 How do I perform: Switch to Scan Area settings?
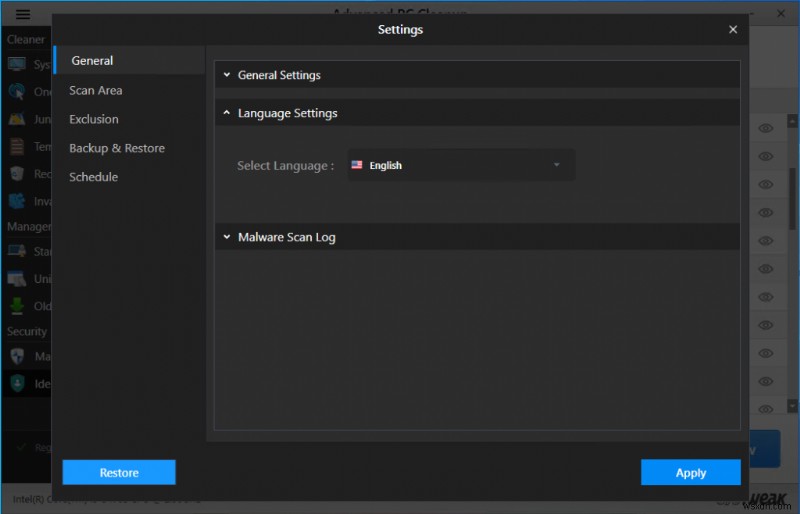tap(95, 90)
